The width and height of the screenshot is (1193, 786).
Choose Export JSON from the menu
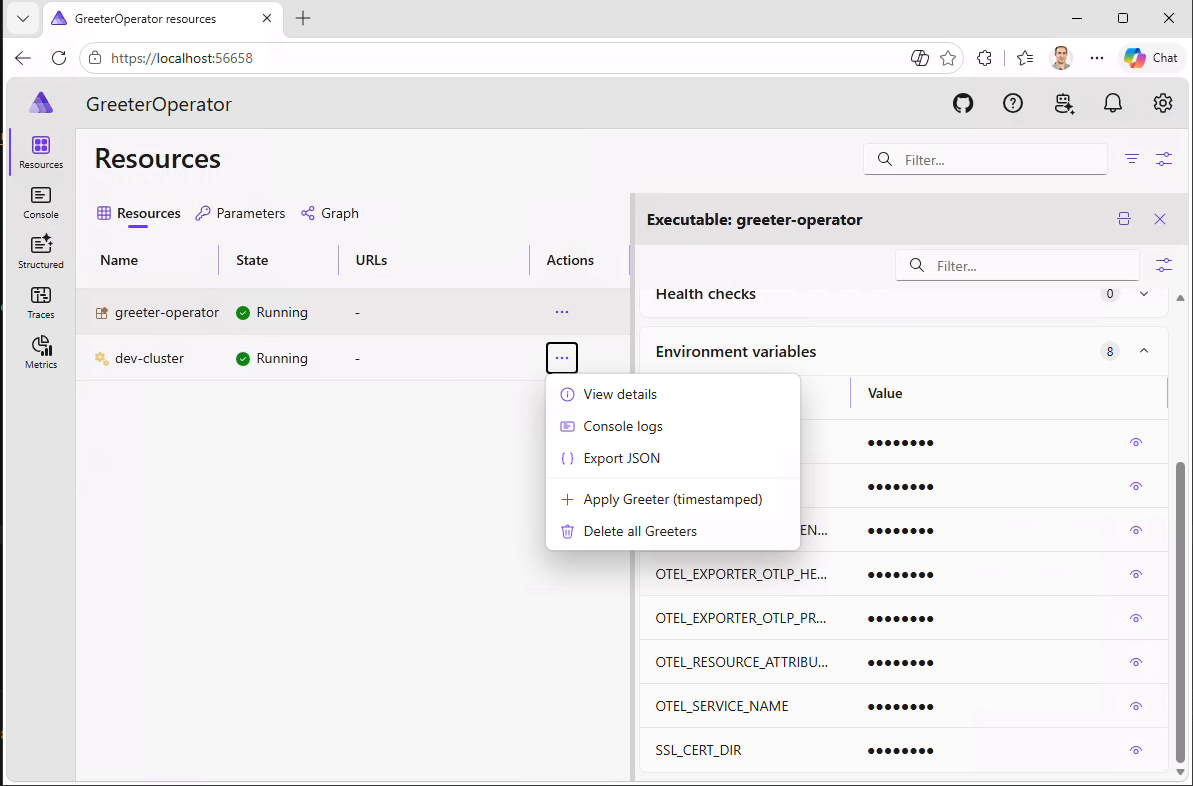(673, 458)
